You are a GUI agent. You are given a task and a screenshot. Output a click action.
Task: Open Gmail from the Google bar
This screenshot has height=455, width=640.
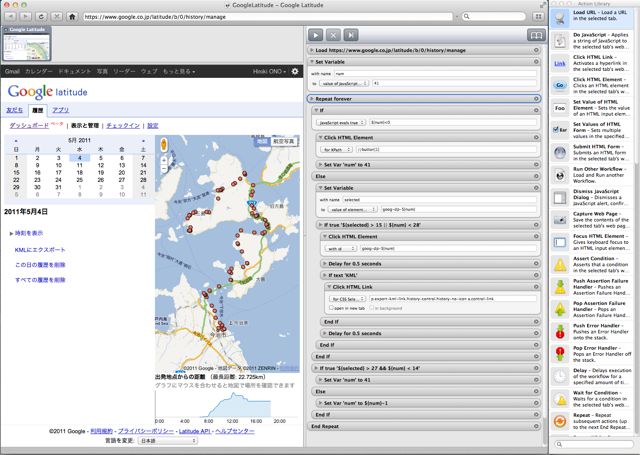click(12, 71)
